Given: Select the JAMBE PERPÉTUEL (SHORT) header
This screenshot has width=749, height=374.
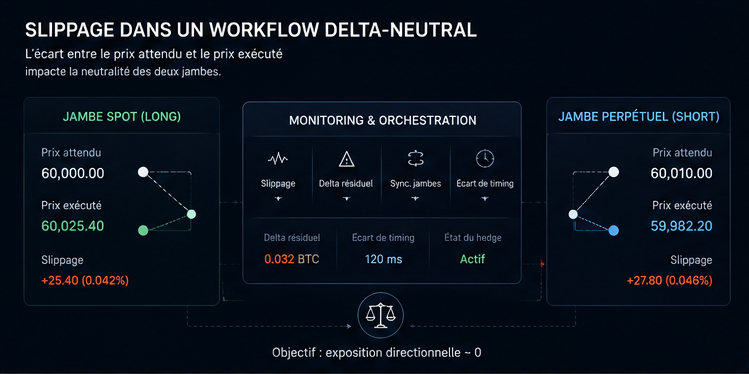Looking at the screenshot, I should tap(638, 117).
